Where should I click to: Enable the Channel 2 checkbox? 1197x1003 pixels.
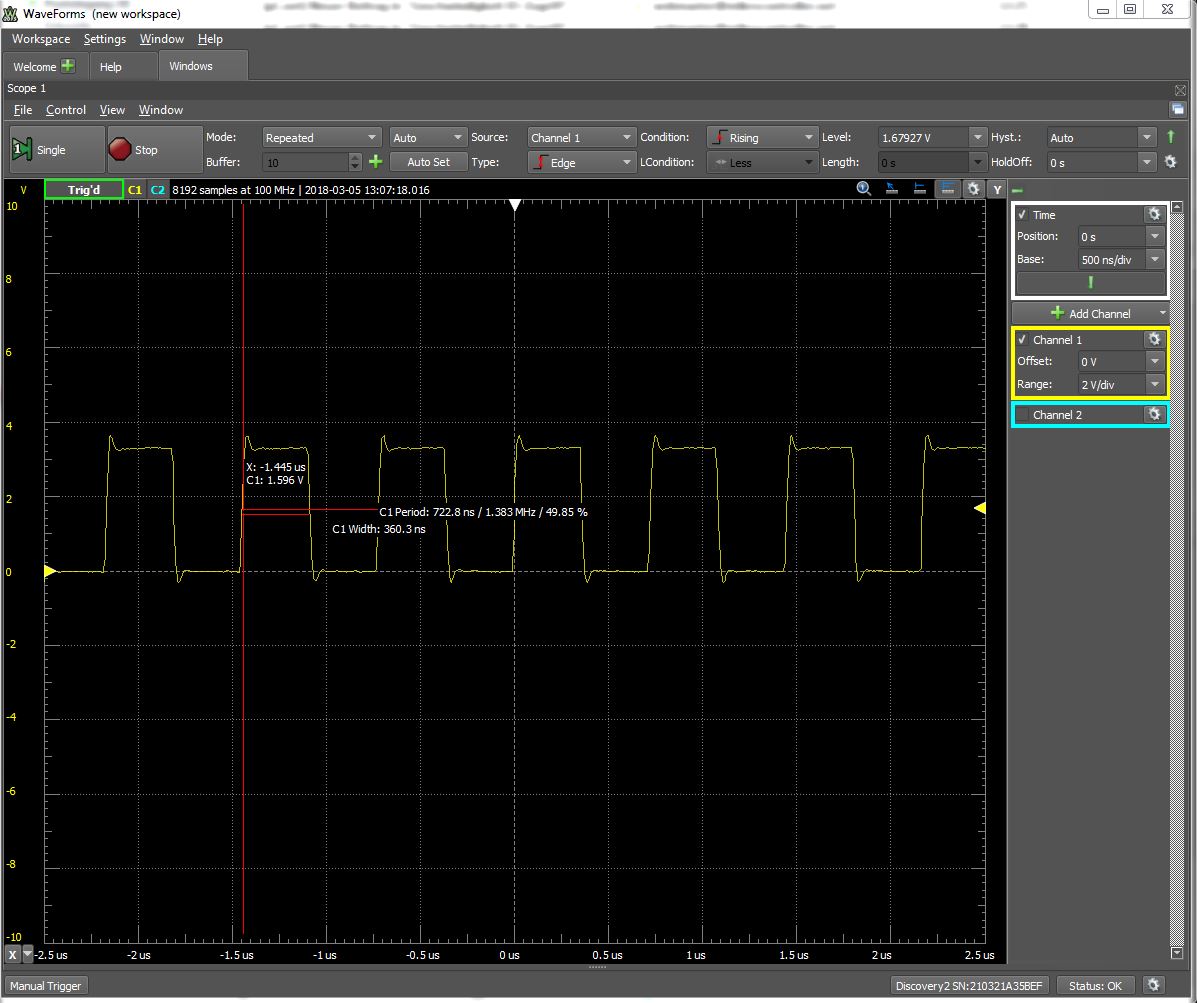pos(1022,414)
